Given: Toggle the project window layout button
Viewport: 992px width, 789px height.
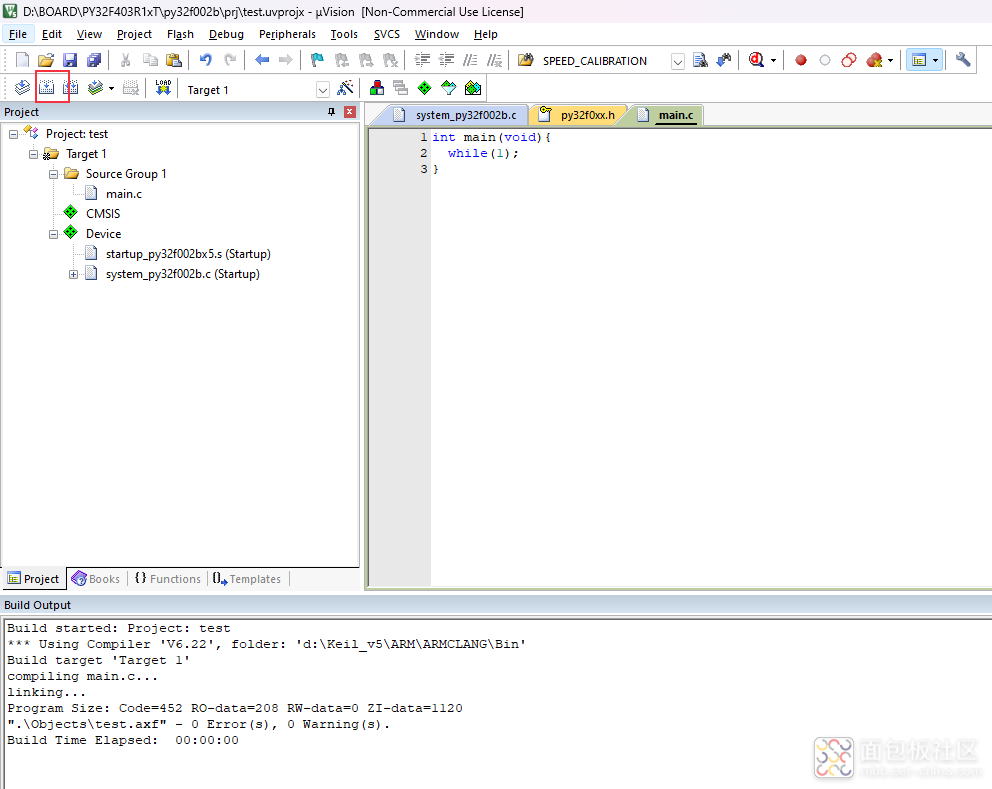Looking at the screenshot, I should pyautogui.click(x=919, y=60).
